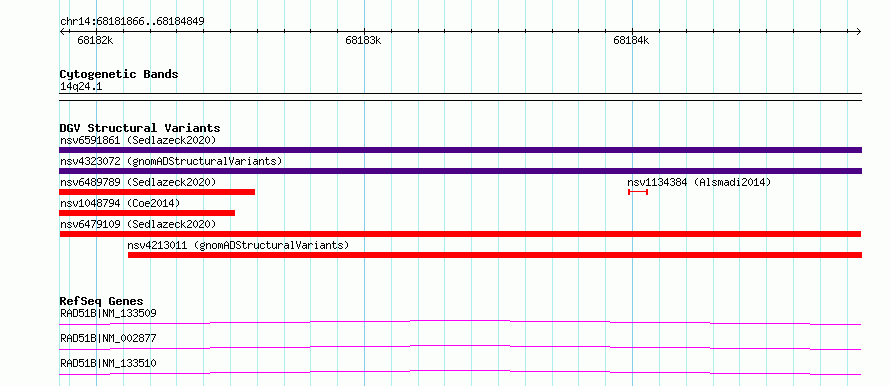890x386 pixels.
Task: Click the magenta line of RAD51B|NM_133509
Action: click(x=460, y=322)
